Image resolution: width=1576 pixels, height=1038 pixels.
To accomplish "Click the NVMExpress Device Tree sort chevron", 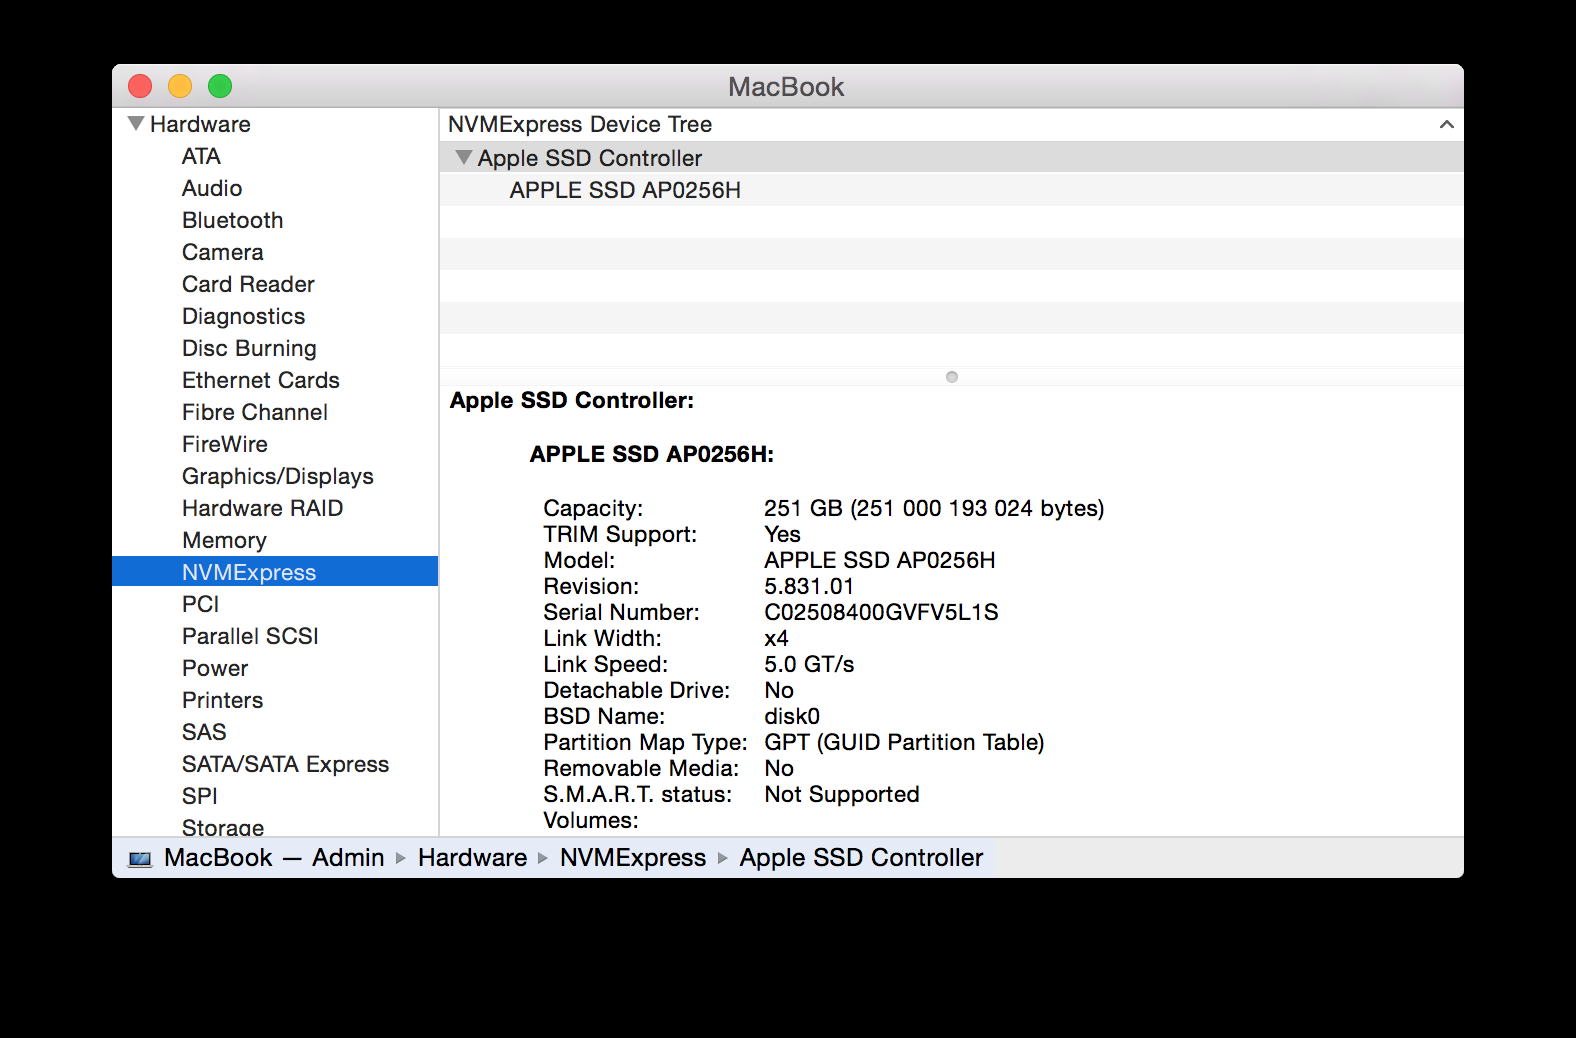I will click(1446, 125).
